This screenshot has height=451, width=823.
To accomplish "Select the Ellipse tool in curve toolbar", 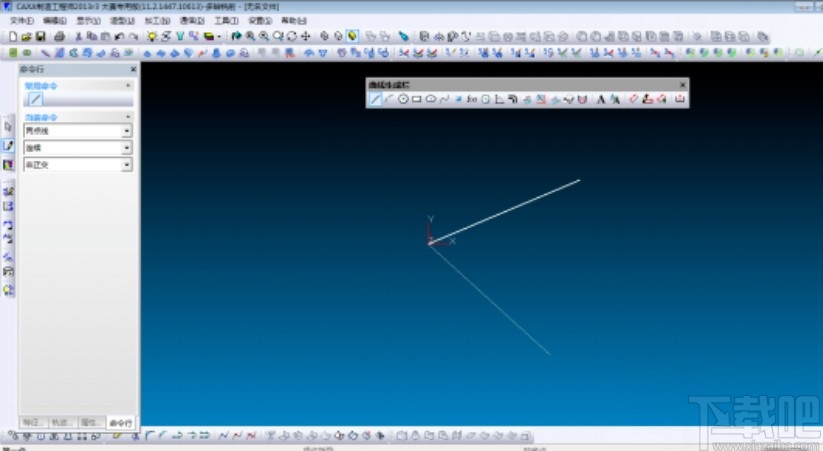I will coord(430,99).
